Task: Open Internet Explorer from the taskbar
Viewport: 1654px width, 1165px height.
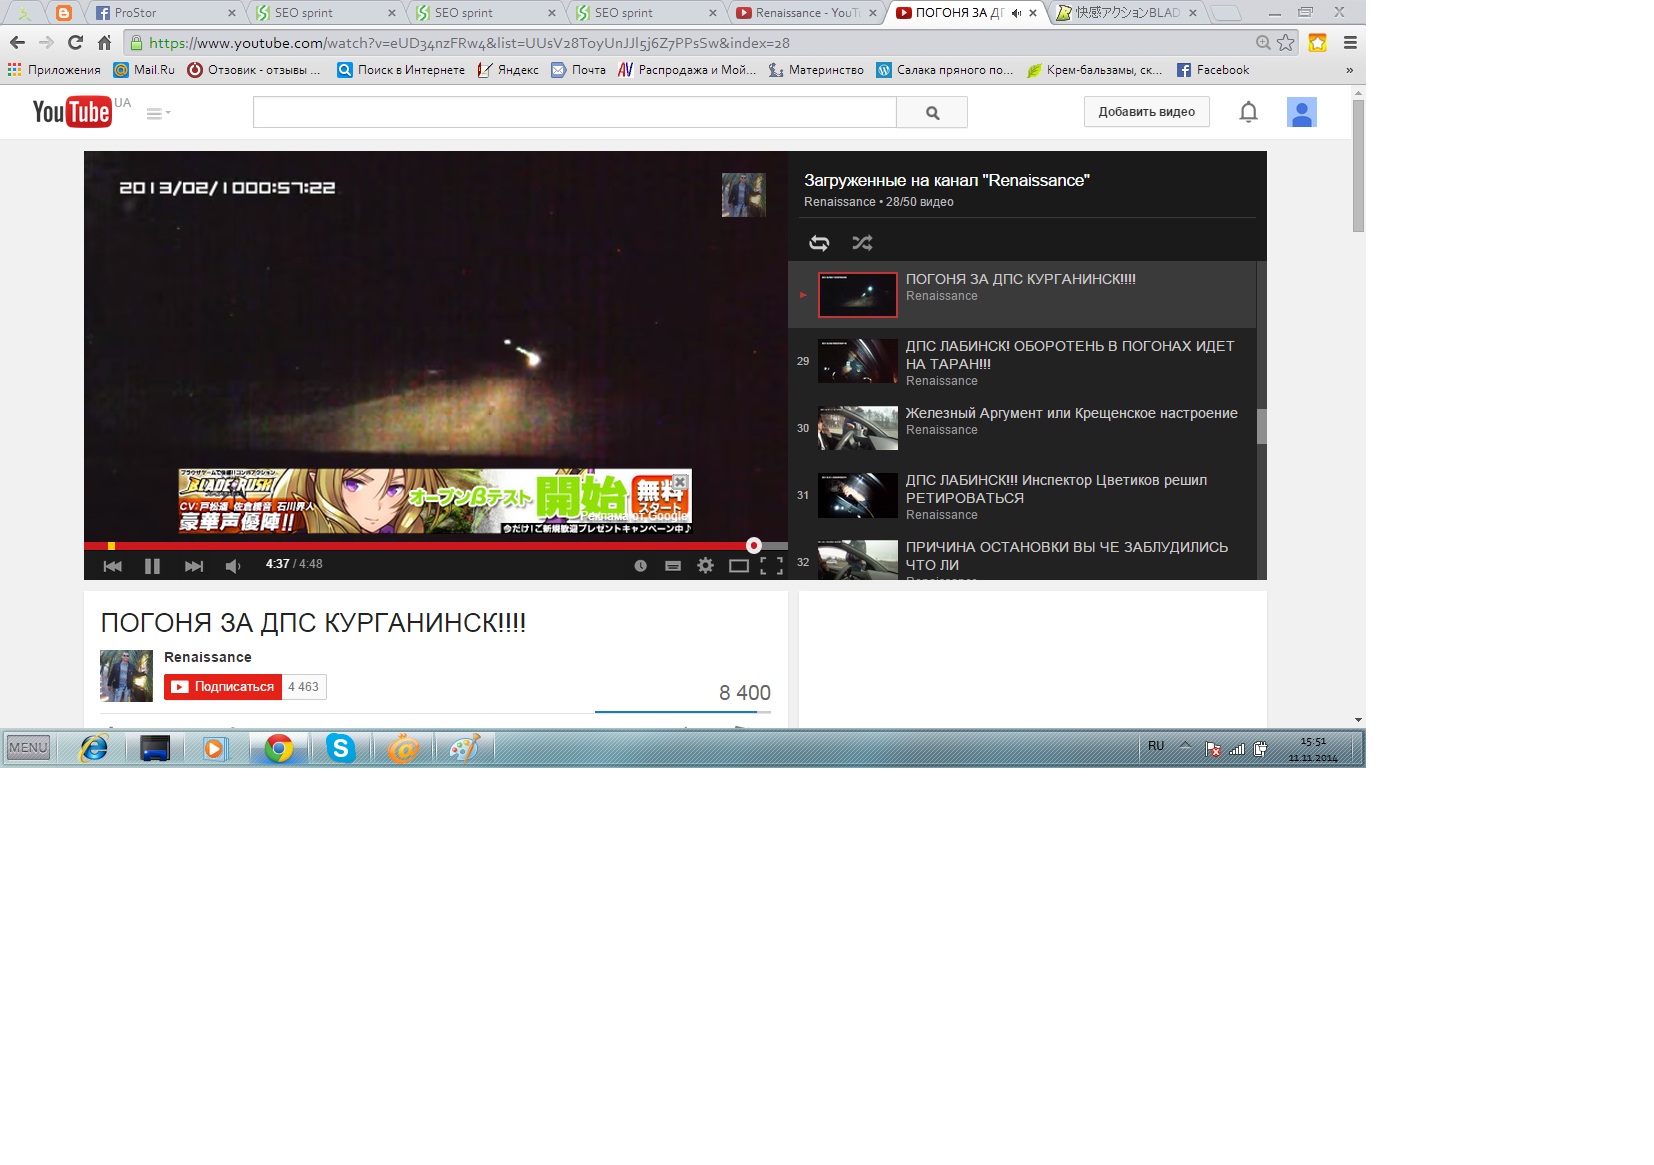Action: tap(94, 748)
